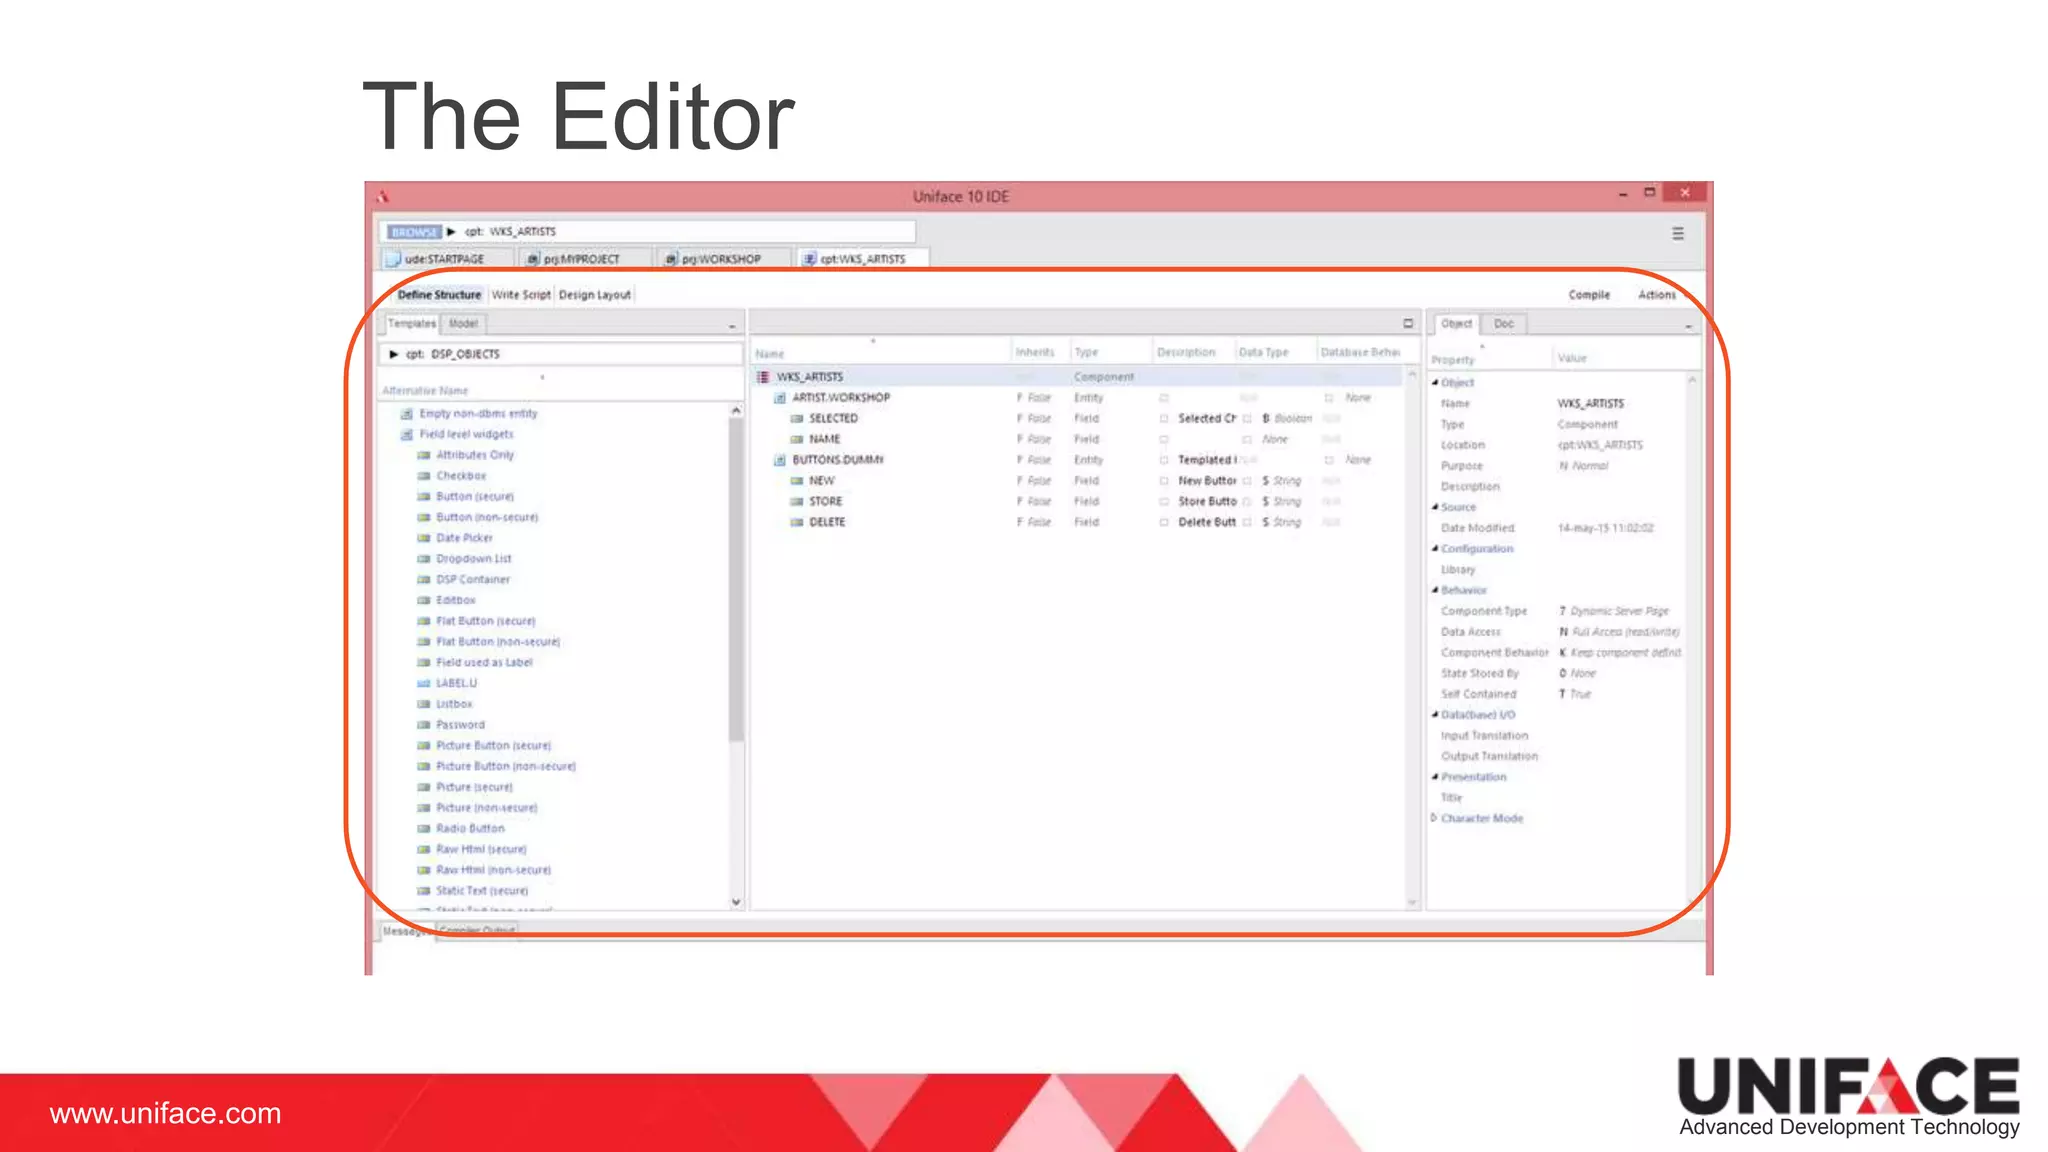Open the hamburger menu in the IDE
The width and height of the screenshot is (2048, 1152).
(x=1678, y=233)
